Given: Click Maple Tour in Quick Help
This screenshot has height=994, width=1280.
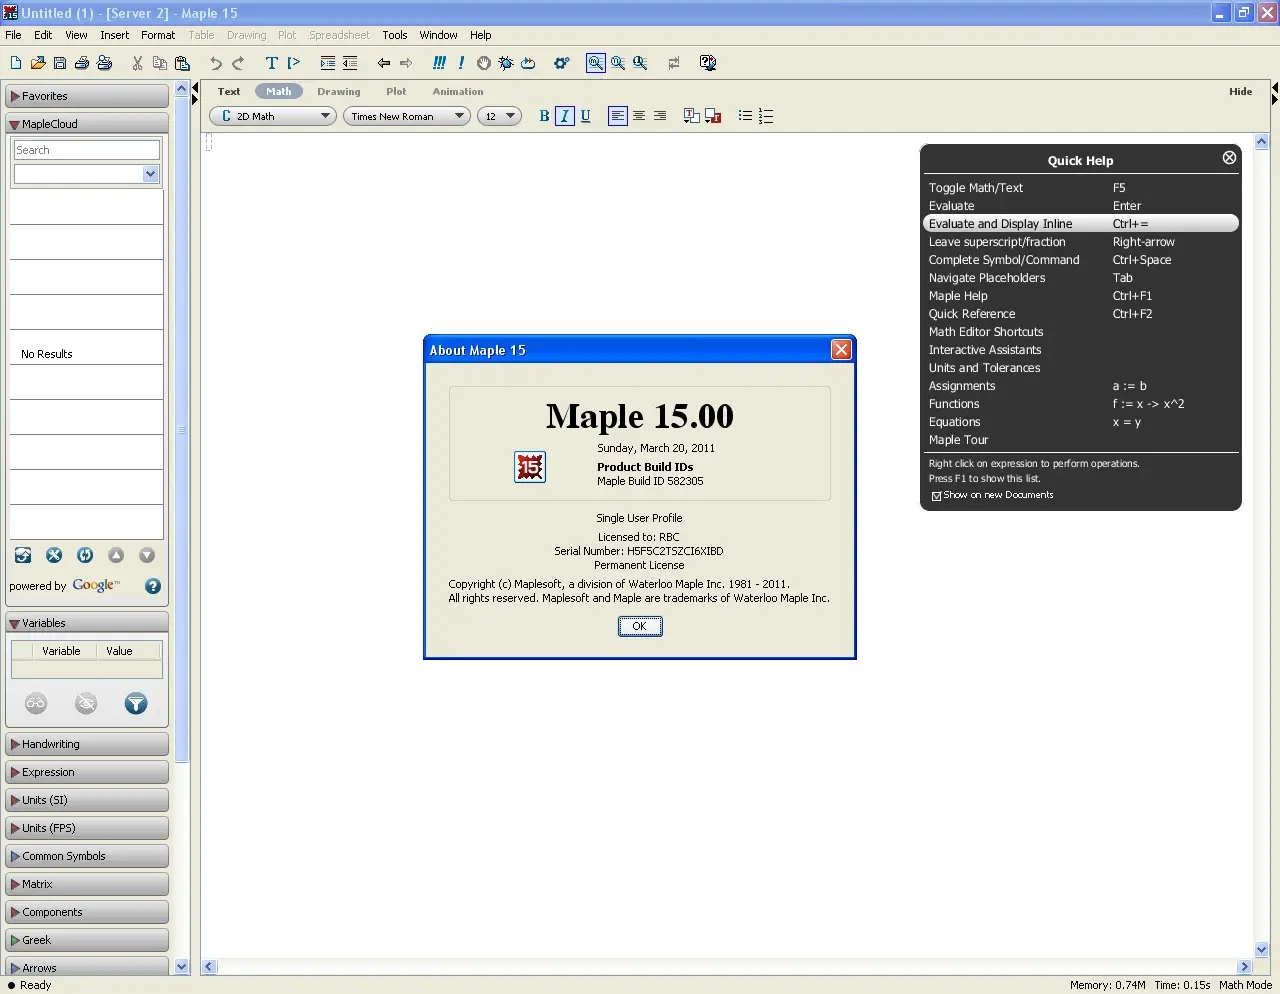Looking at the screenshot, I should point(958,440).
